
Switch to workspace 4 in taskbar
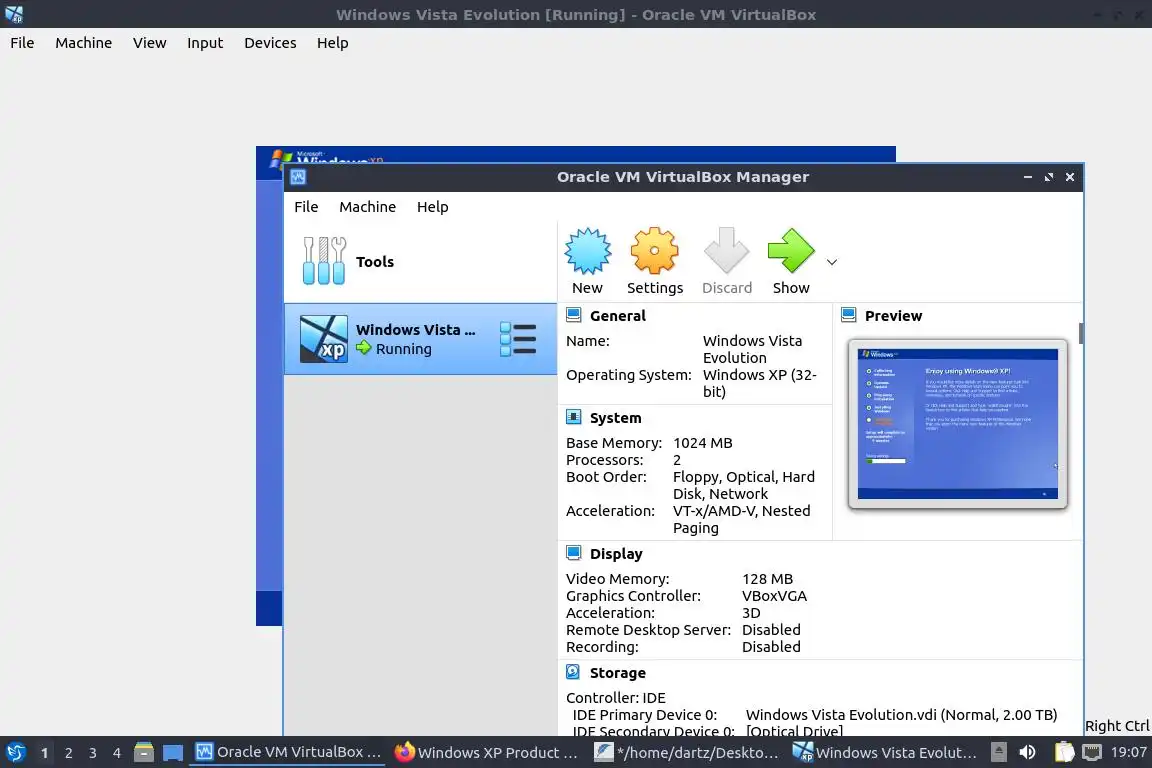point(117,753)
